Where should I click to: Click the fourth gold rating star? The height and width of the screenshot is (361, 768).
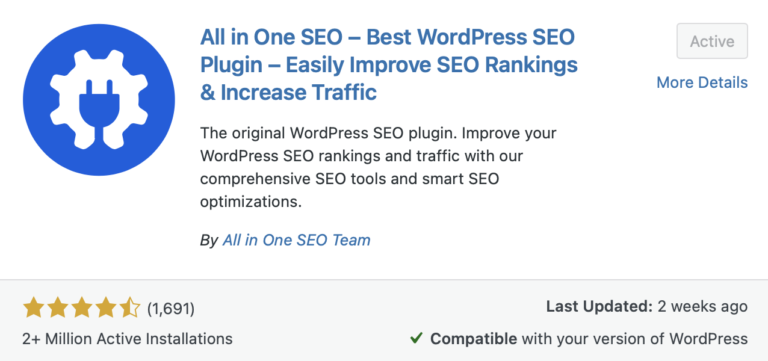tap(106, 309)
